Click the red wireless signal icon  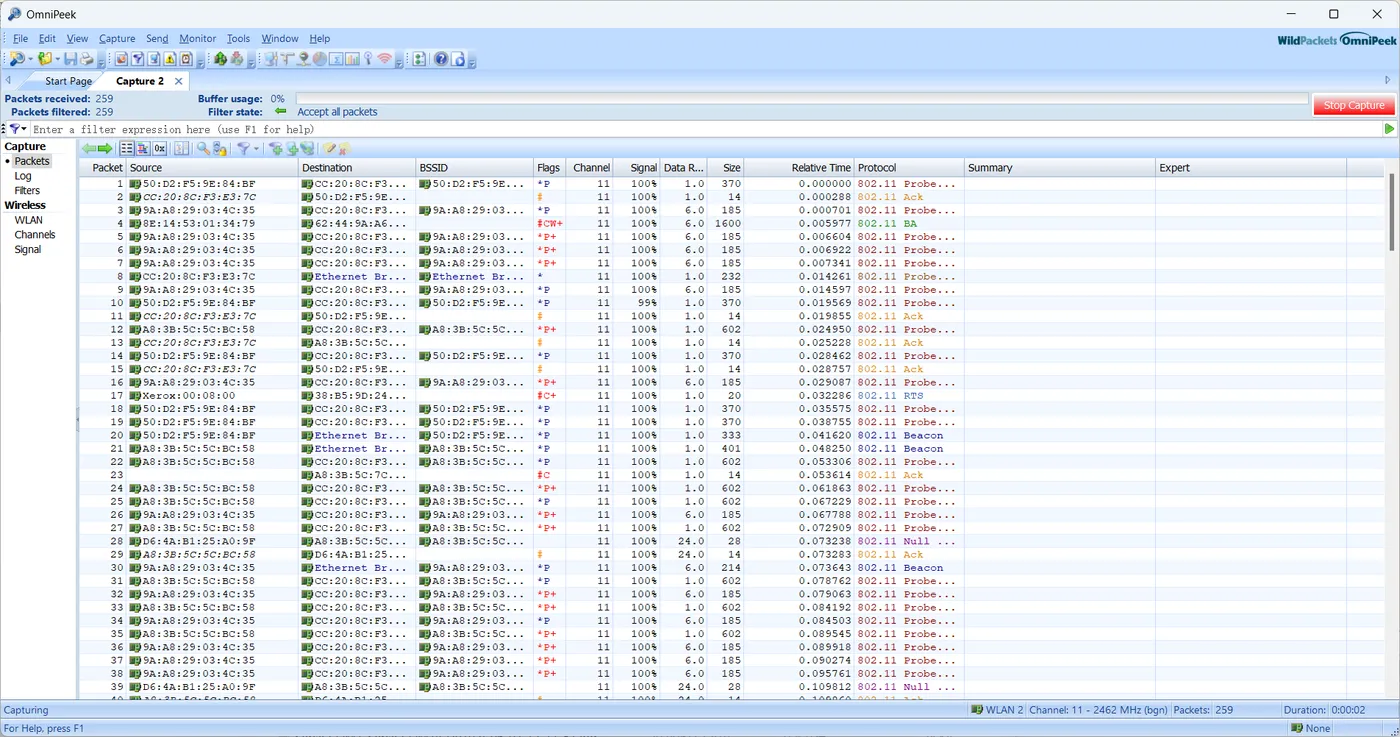pyautogui.click(x=385, y=59)
